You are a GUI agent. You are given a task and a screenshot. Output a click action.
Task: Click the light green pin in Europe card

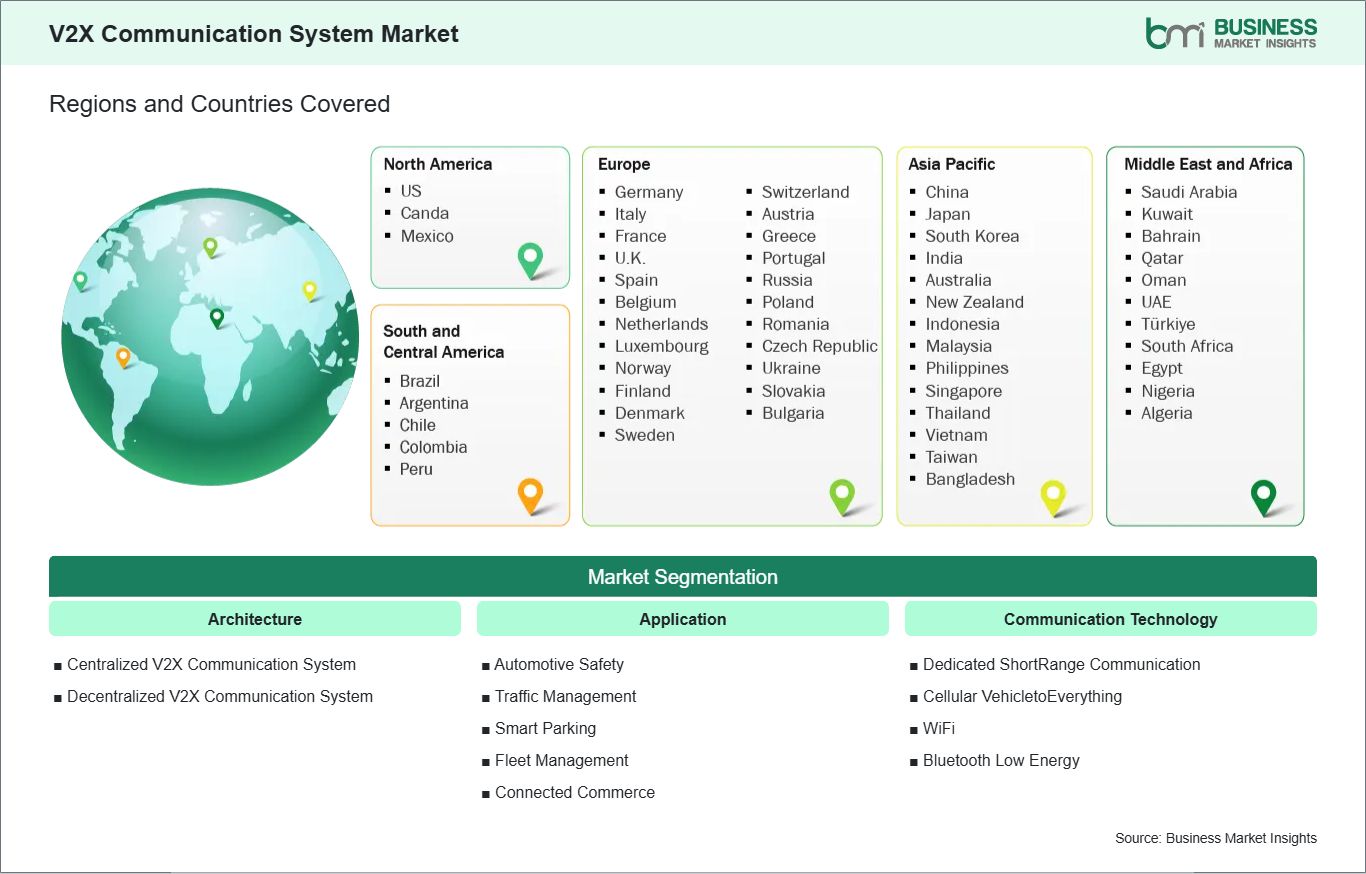click(x=842, y=495)
